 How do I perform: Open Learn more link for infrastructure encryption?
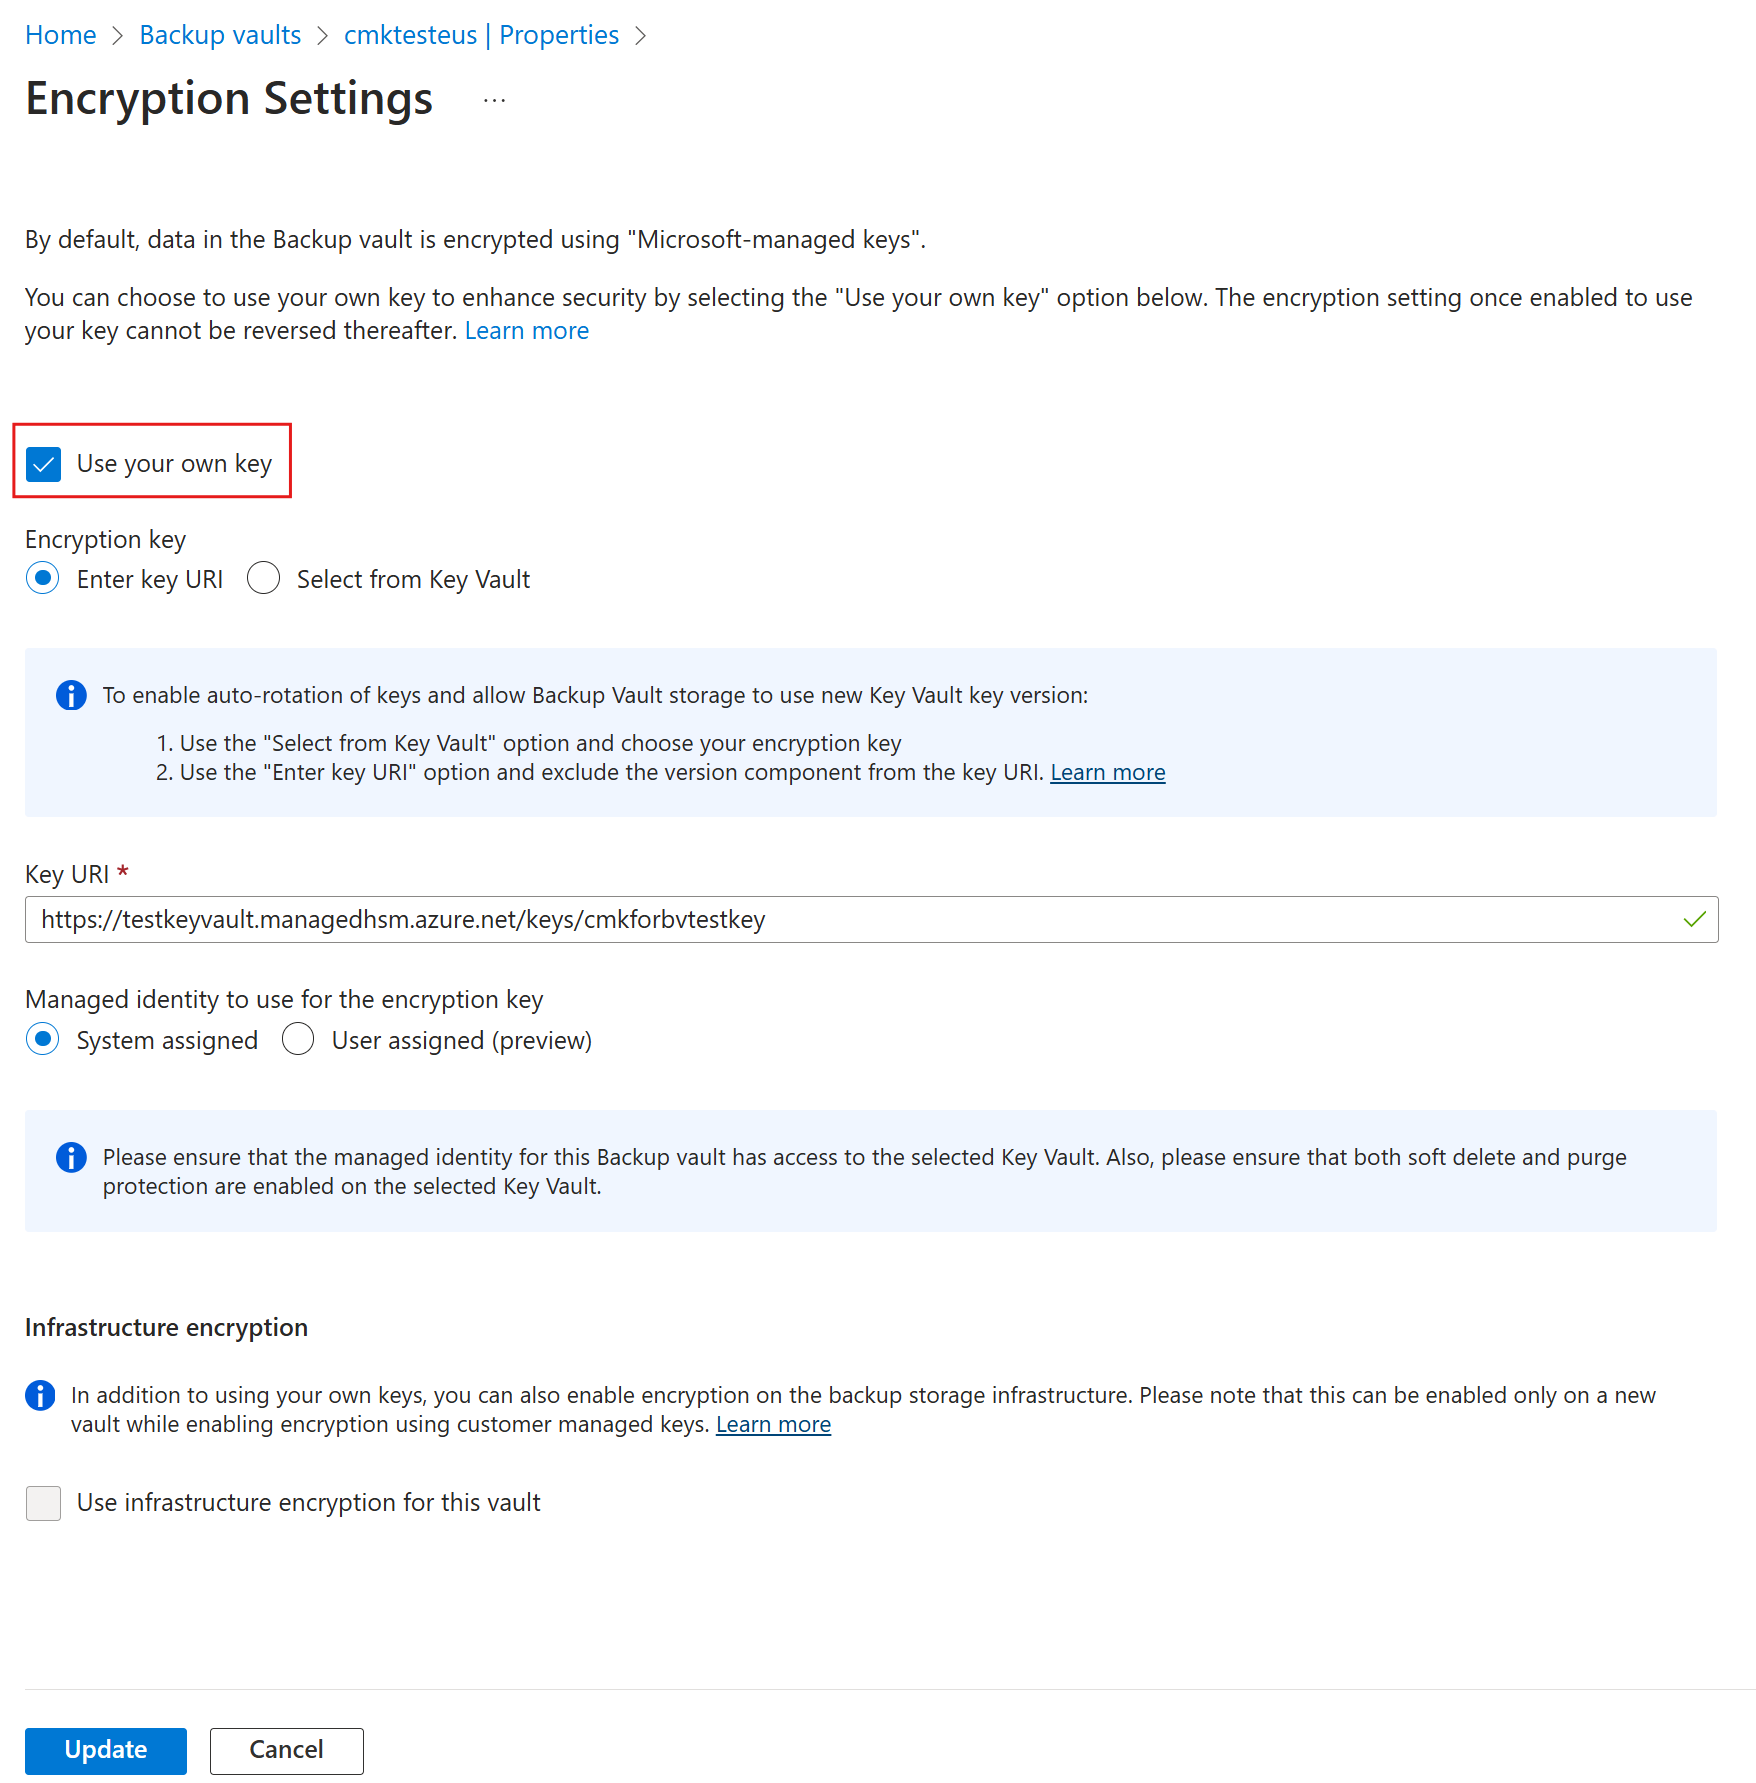click(x=773, y=1424)
